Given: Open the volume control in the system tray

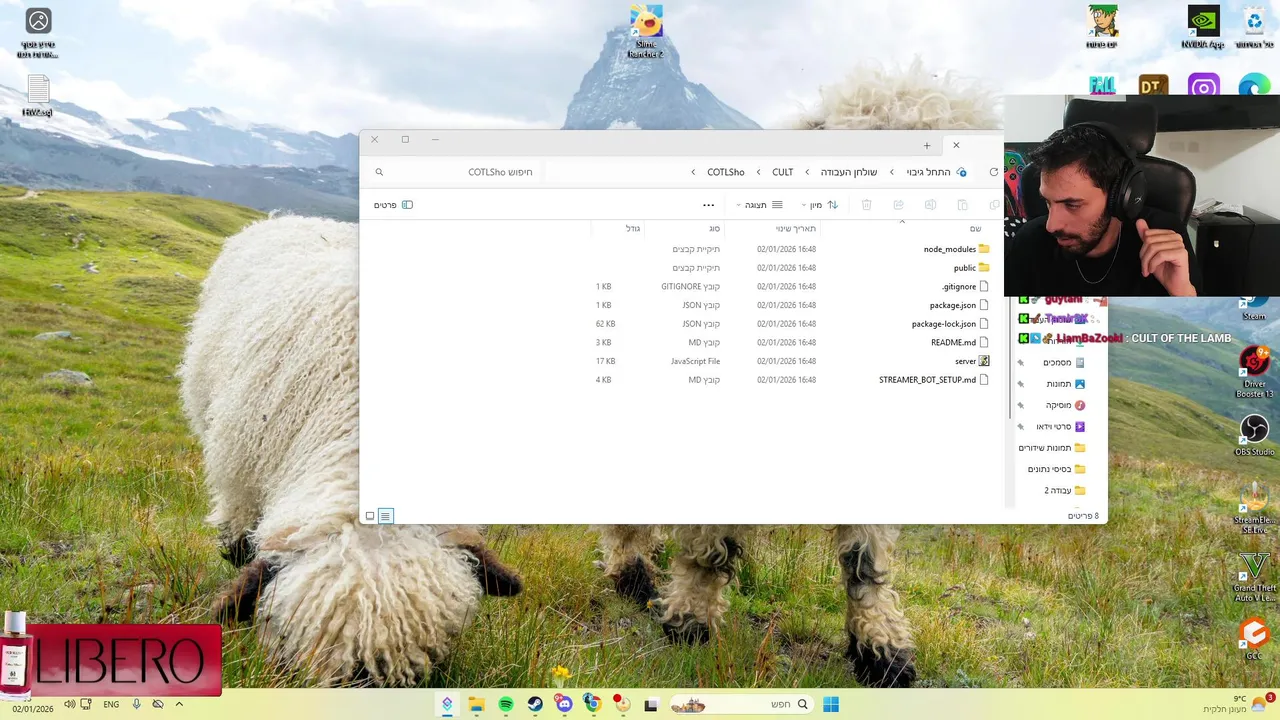Looking at the screenshot, I should 69,704.
